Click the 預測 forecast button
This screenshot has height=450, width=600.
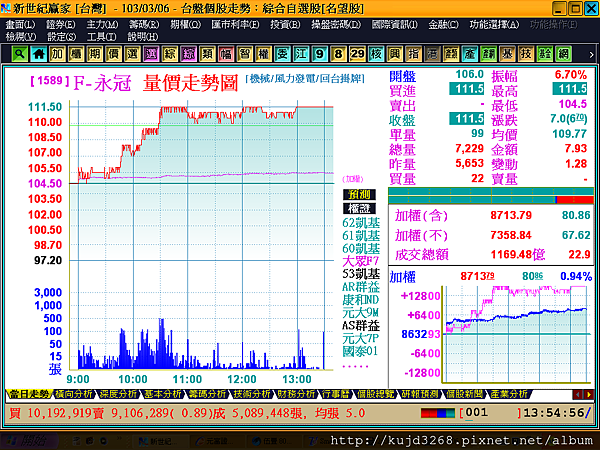click(x=359, y=194)
